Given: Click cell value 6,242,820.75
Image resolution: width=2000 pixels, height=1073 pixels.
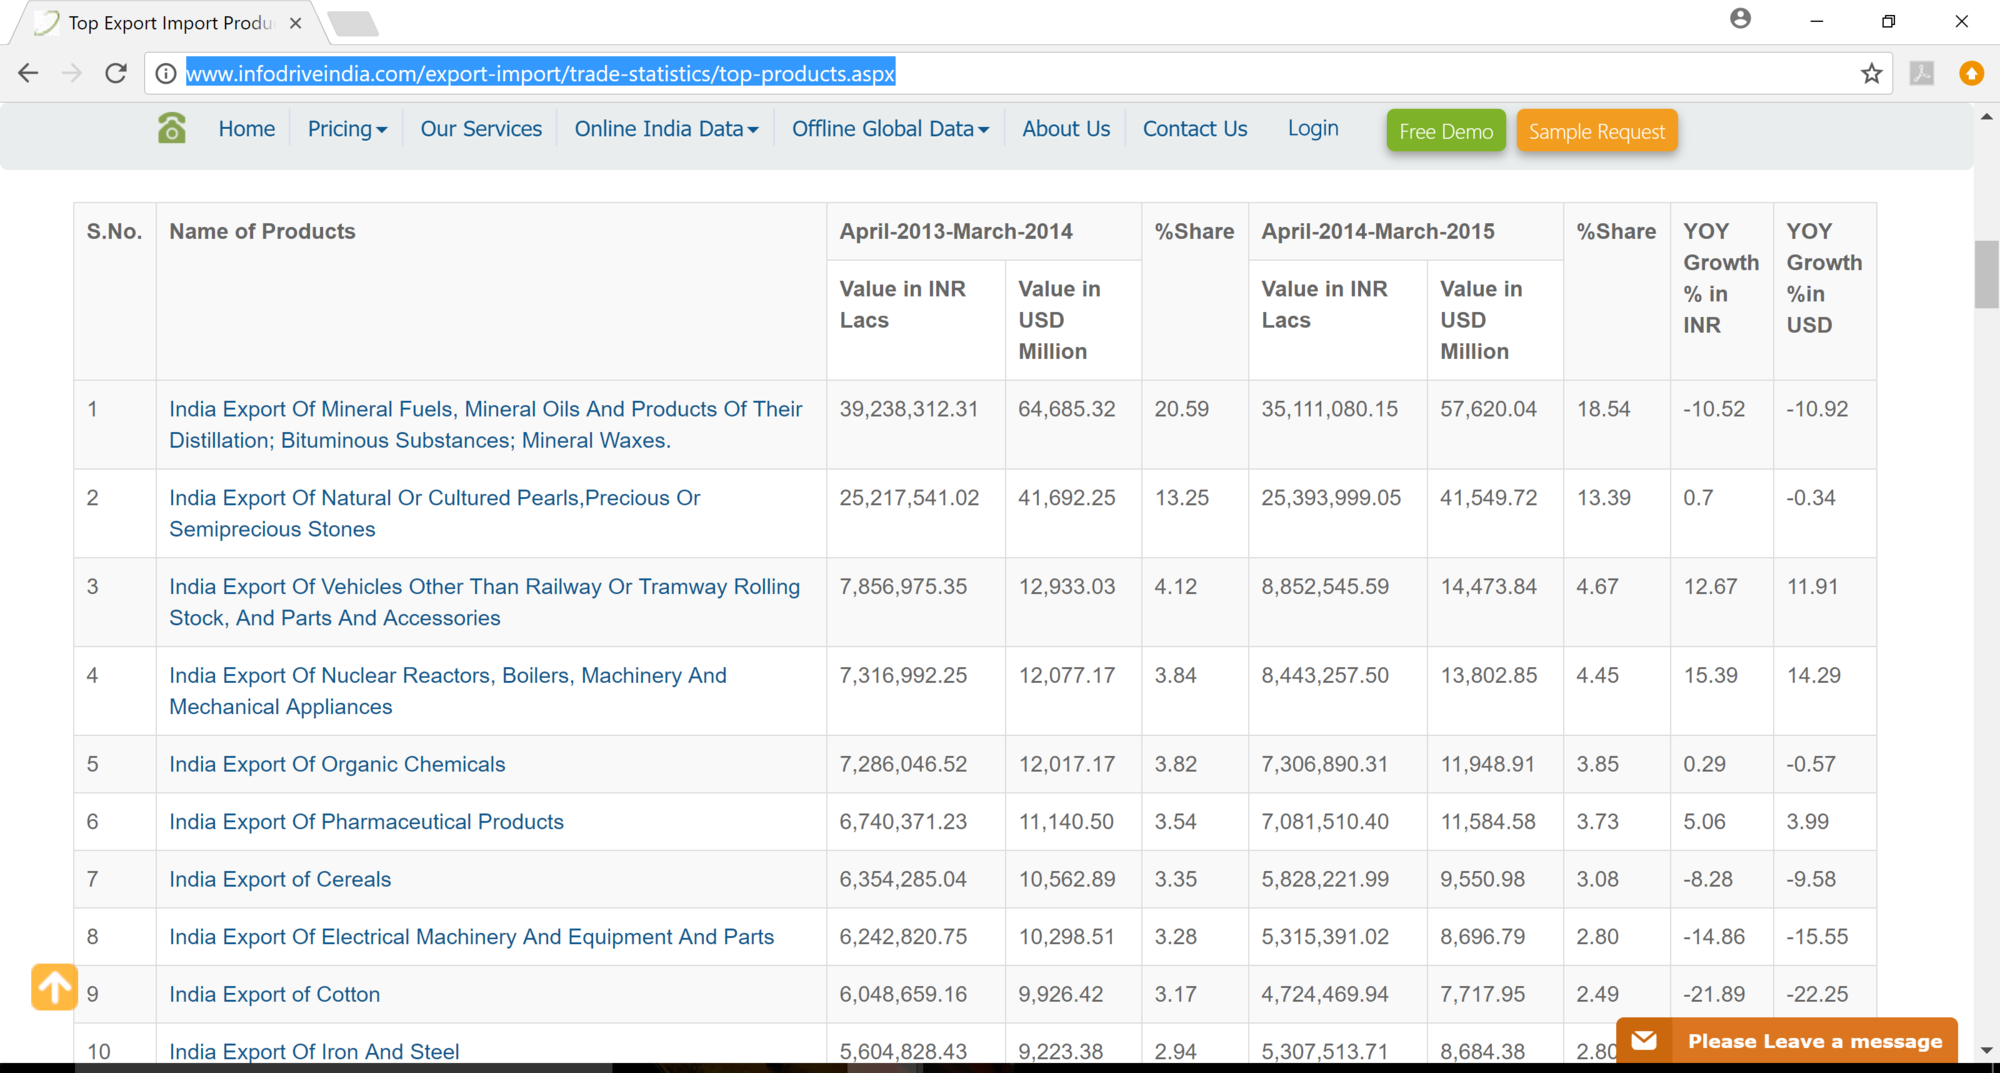Looking at the screenshot, I should [903, 936].
